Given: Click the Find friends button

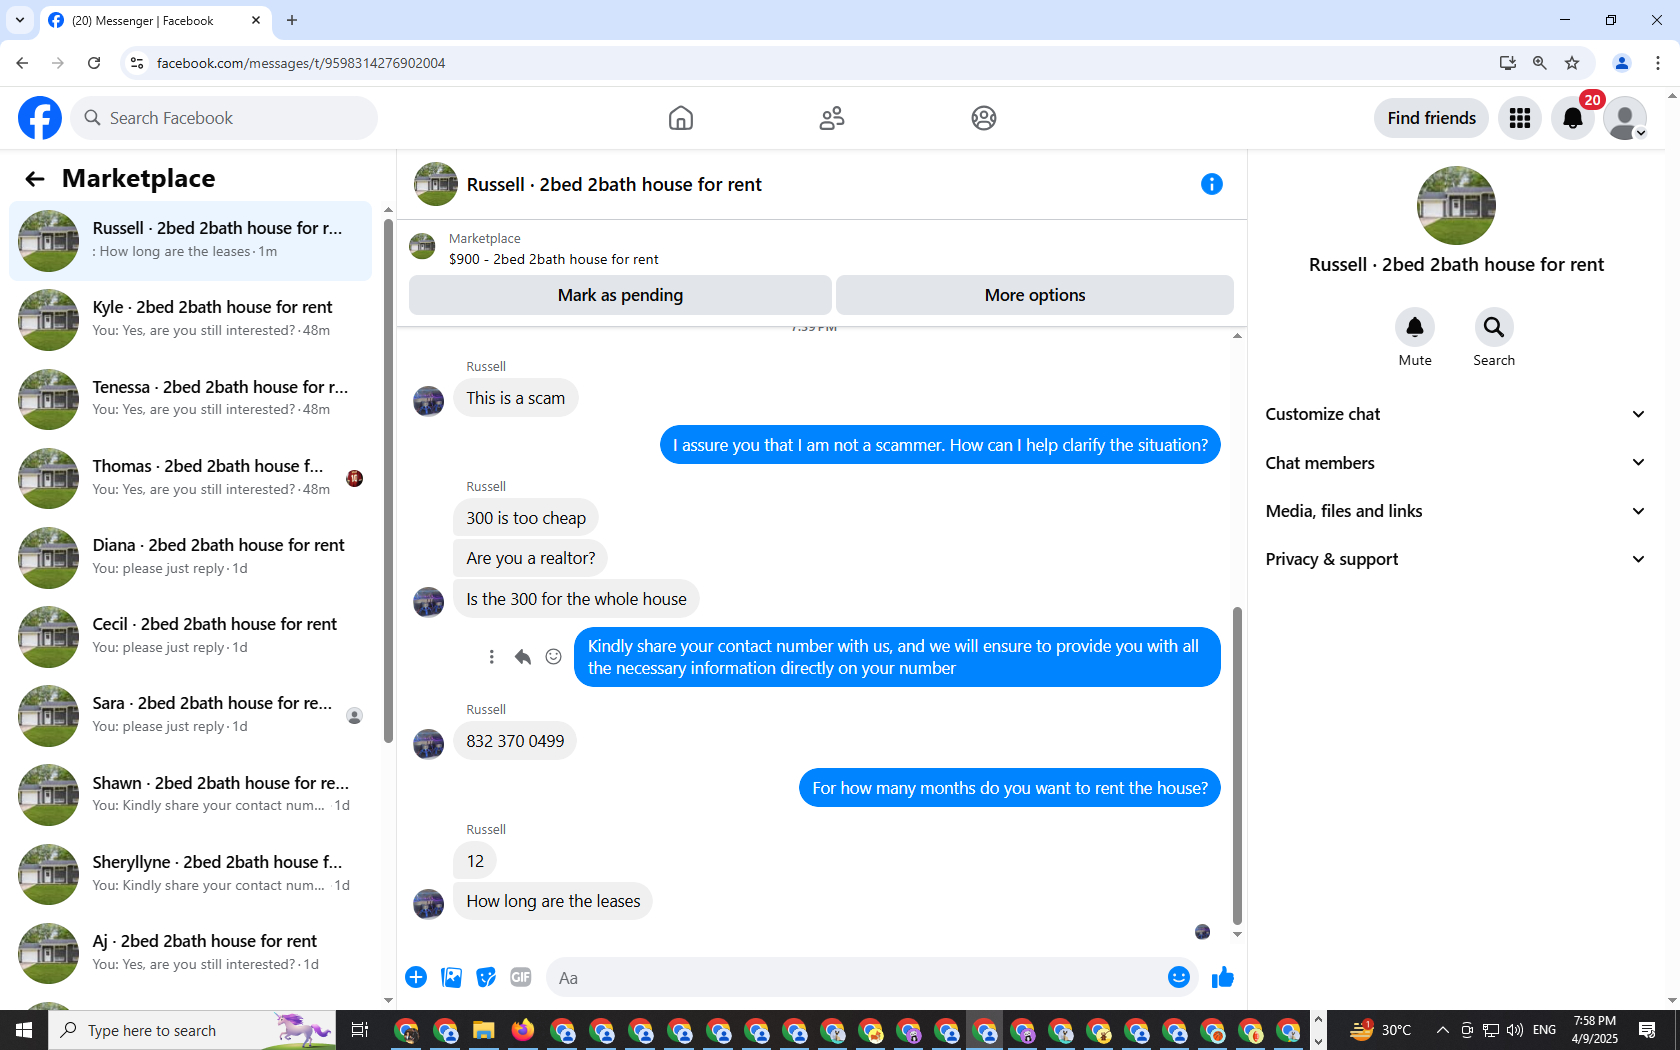Looking at the screenshot, I should 1431,118.
